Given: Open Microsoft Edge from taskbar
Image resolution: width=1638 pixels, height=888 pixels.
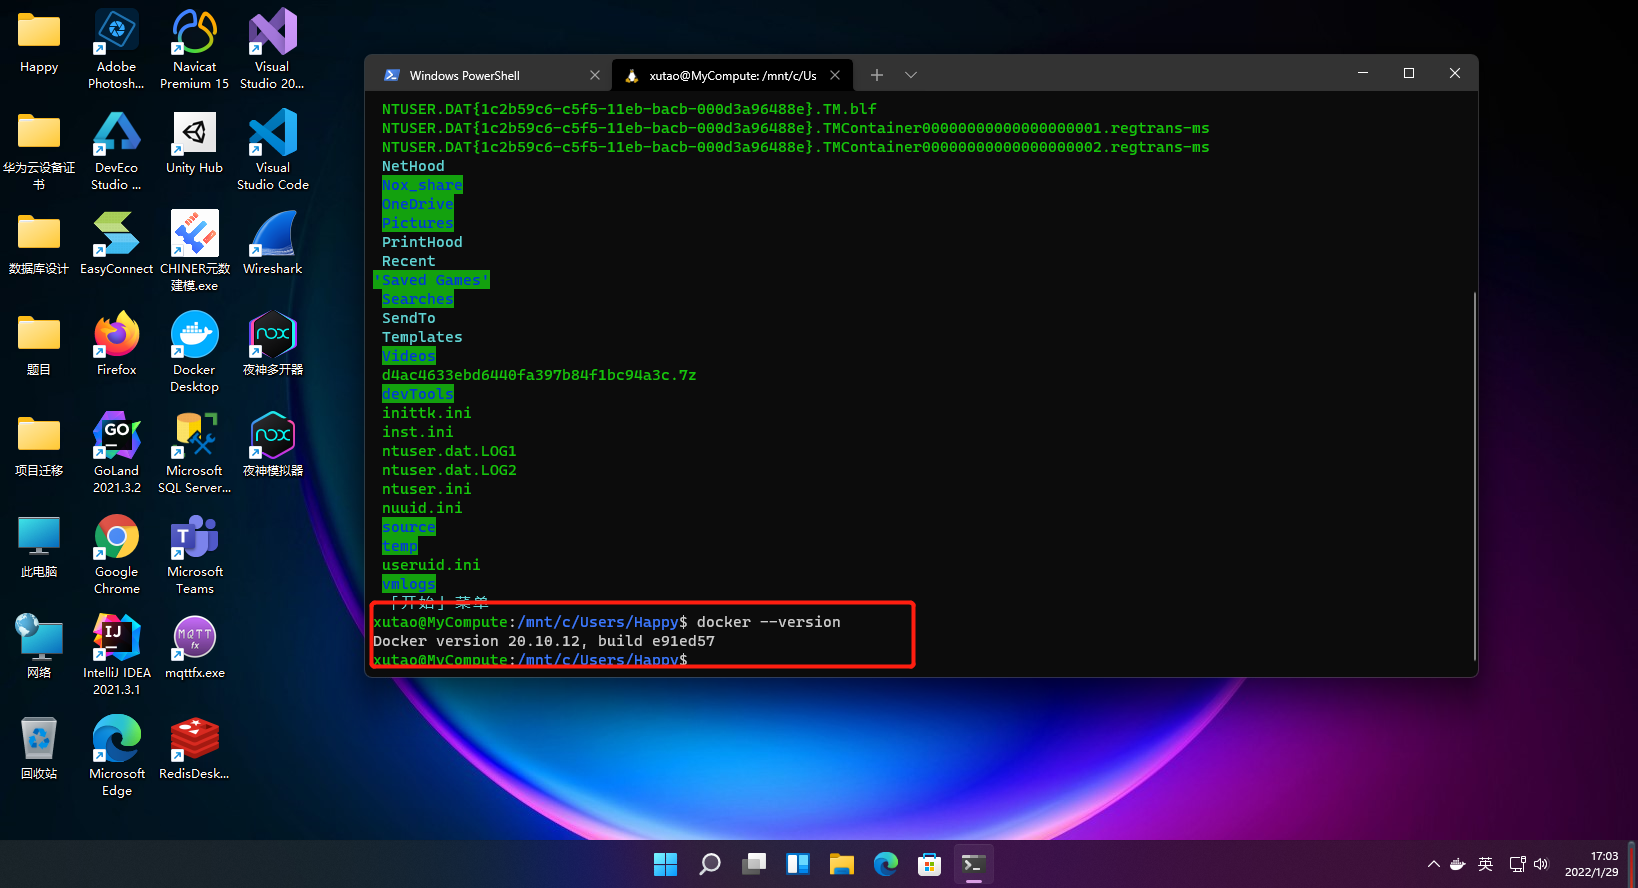Looking at the screenshot, I should tap(885, 864).
